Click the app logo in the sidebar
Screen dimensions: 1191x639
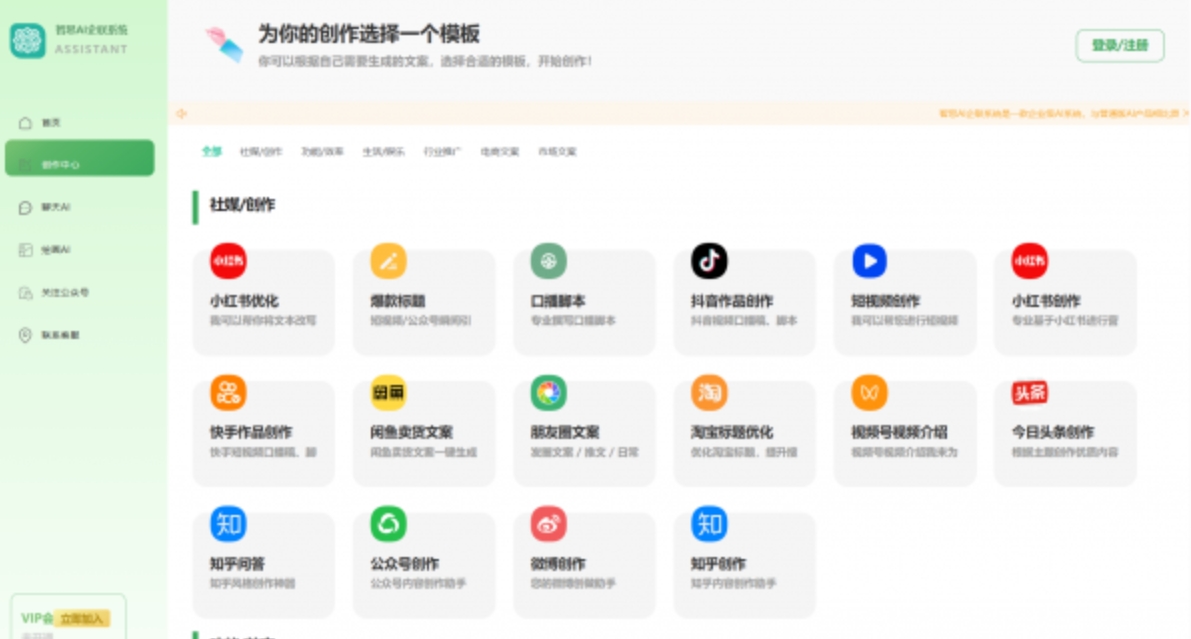(x=27, y=40)
